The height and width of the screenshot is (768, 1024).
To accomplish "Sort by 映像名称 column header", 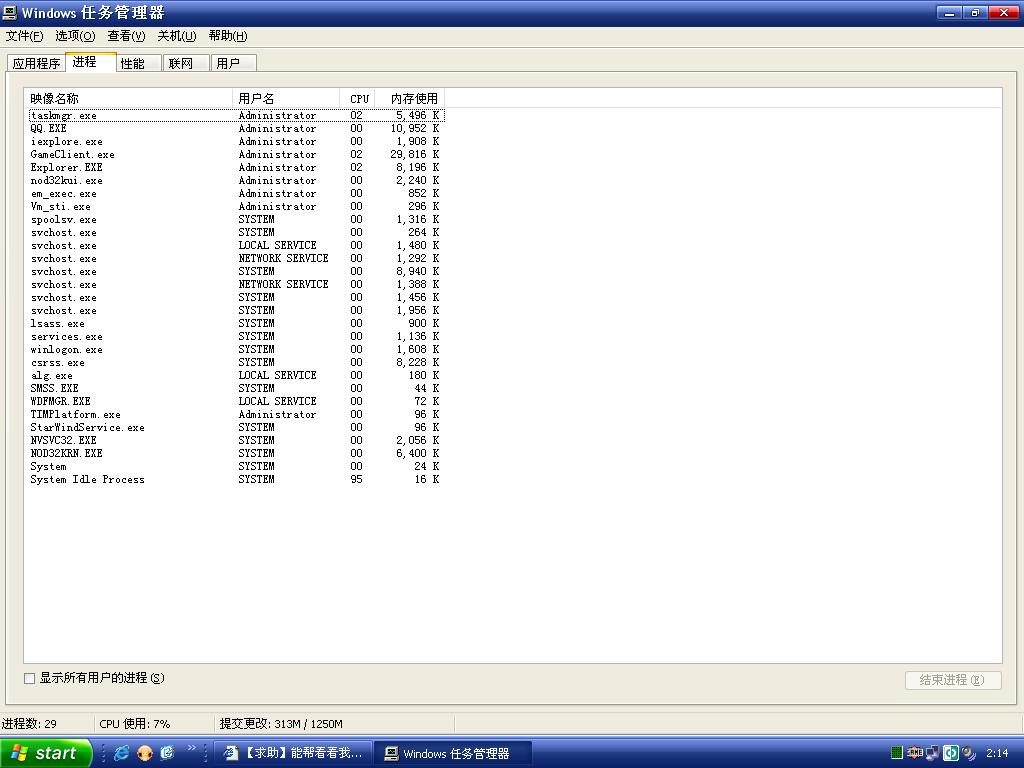I will (129, 99).
